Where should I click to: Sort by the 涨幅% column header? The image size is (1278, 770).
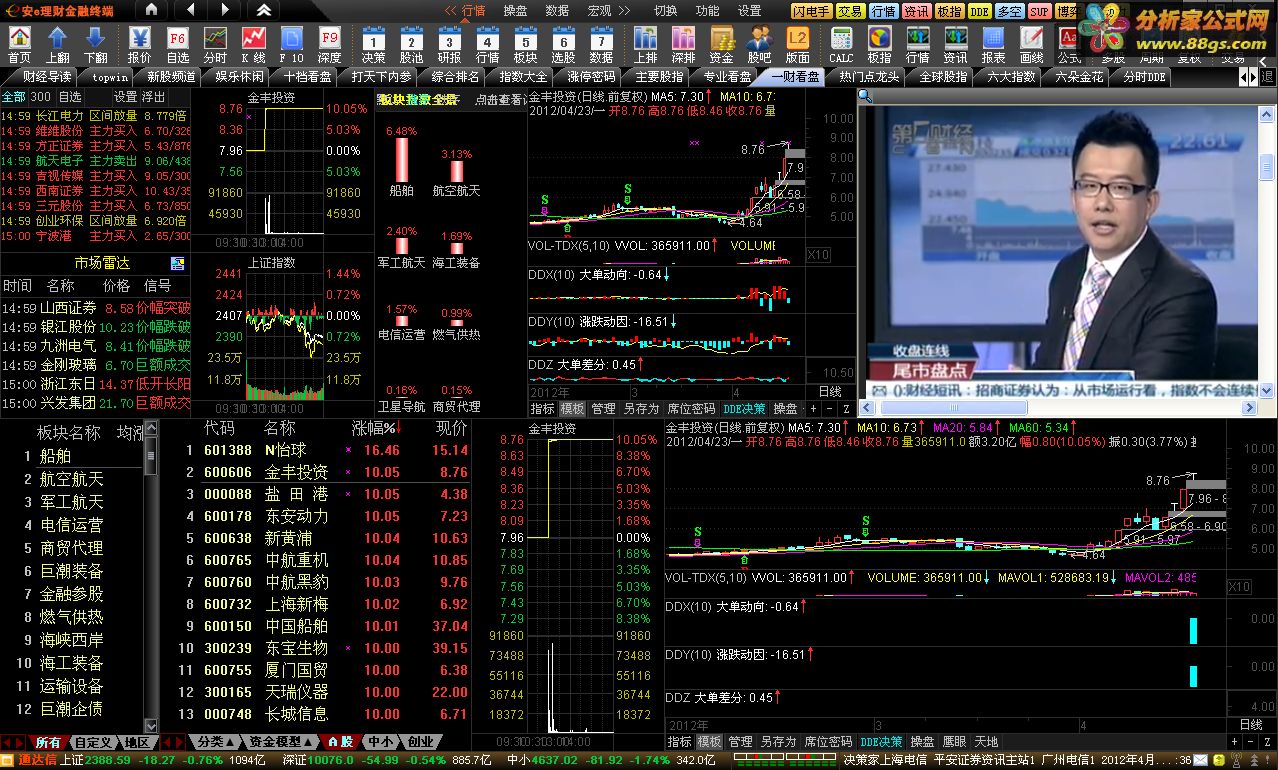(375, 429)
